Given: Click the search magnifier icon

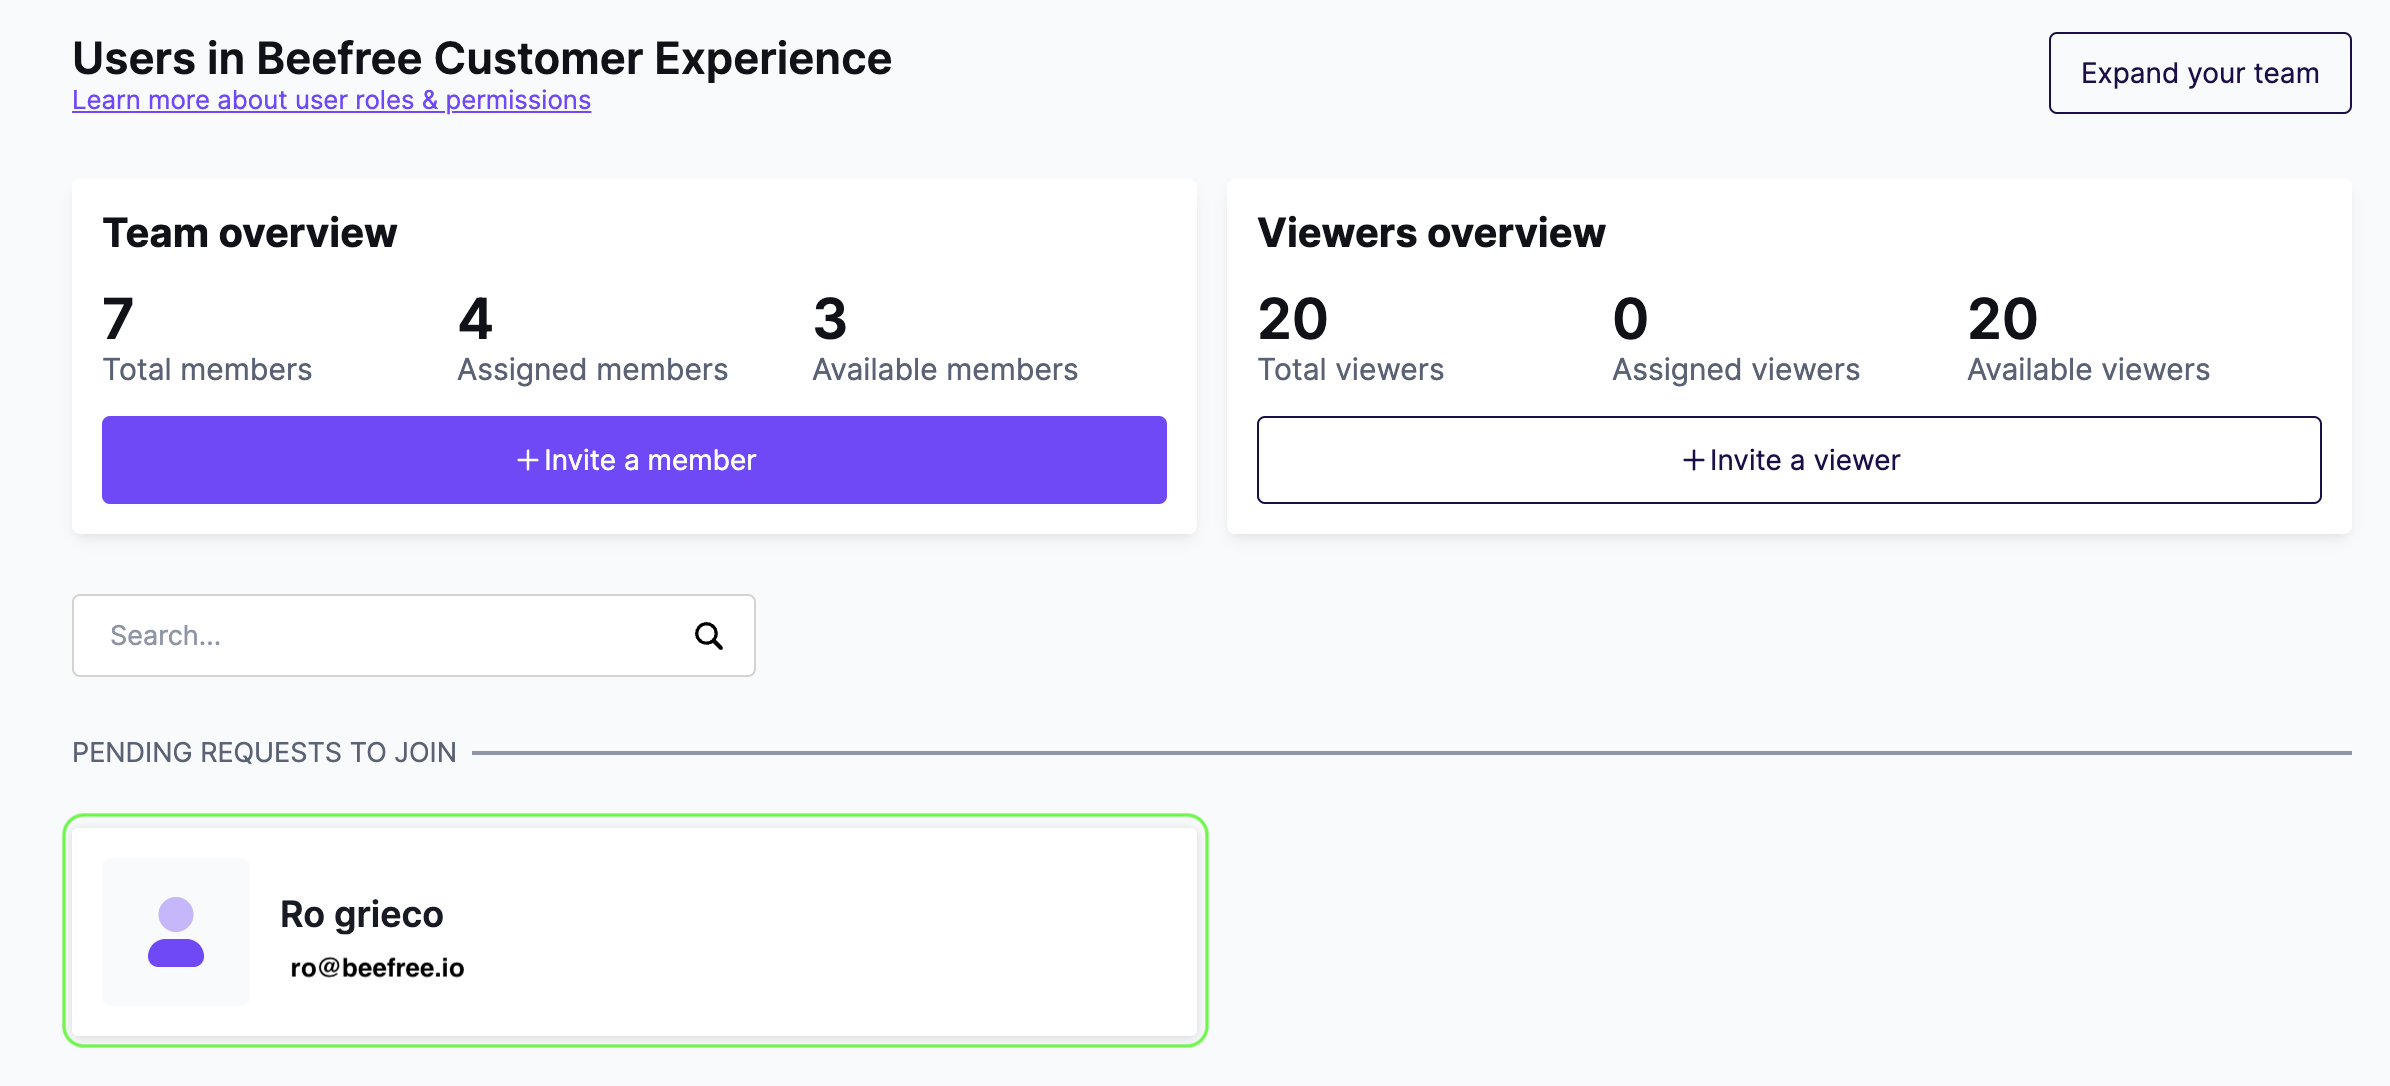Looking at the screenshot, I should 709,636.
